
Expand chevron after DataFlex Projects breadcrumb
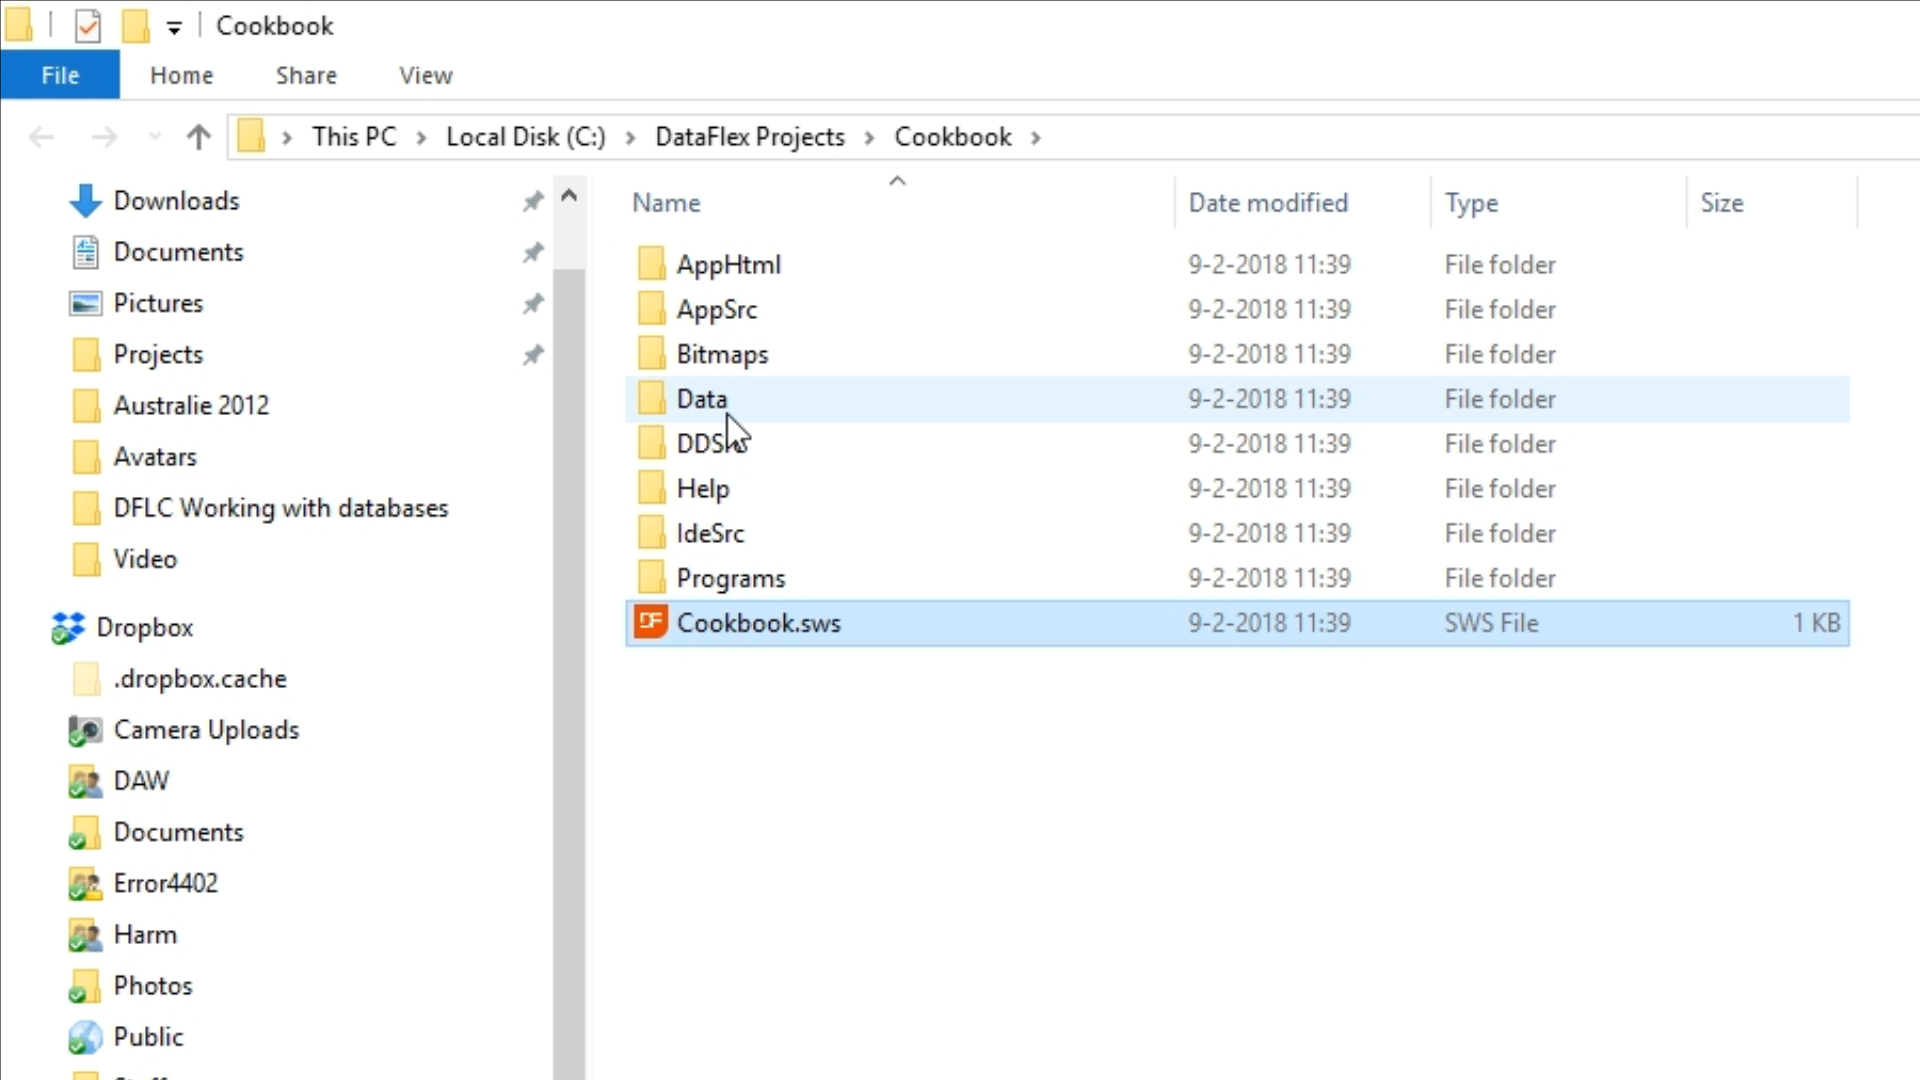(x=869, y=138)
